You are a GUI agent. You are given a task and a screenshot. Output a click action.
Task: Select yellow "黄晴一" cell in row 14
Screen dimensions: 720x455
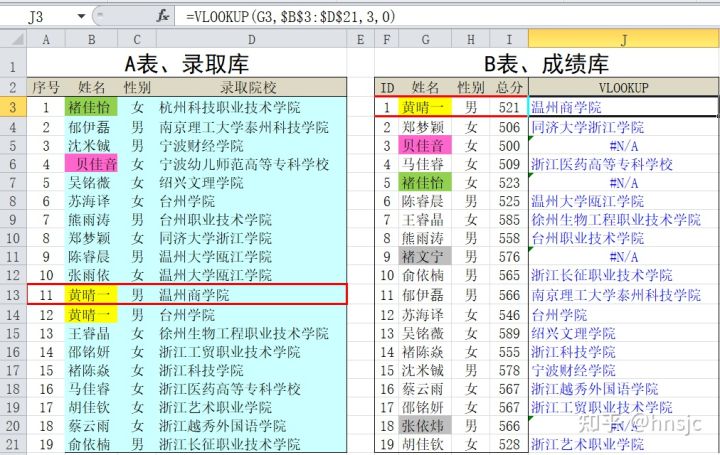click(91, 315)
